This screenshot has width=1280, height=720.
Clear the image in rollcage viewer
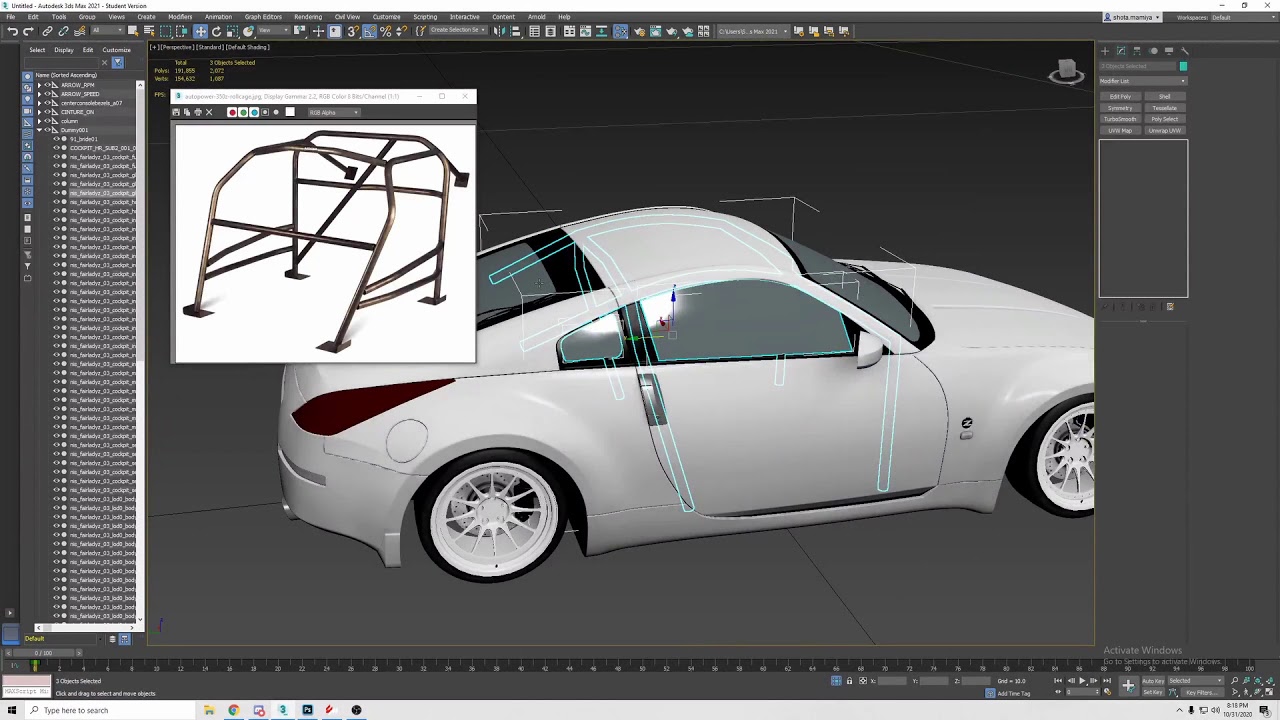tap(209, 112)
